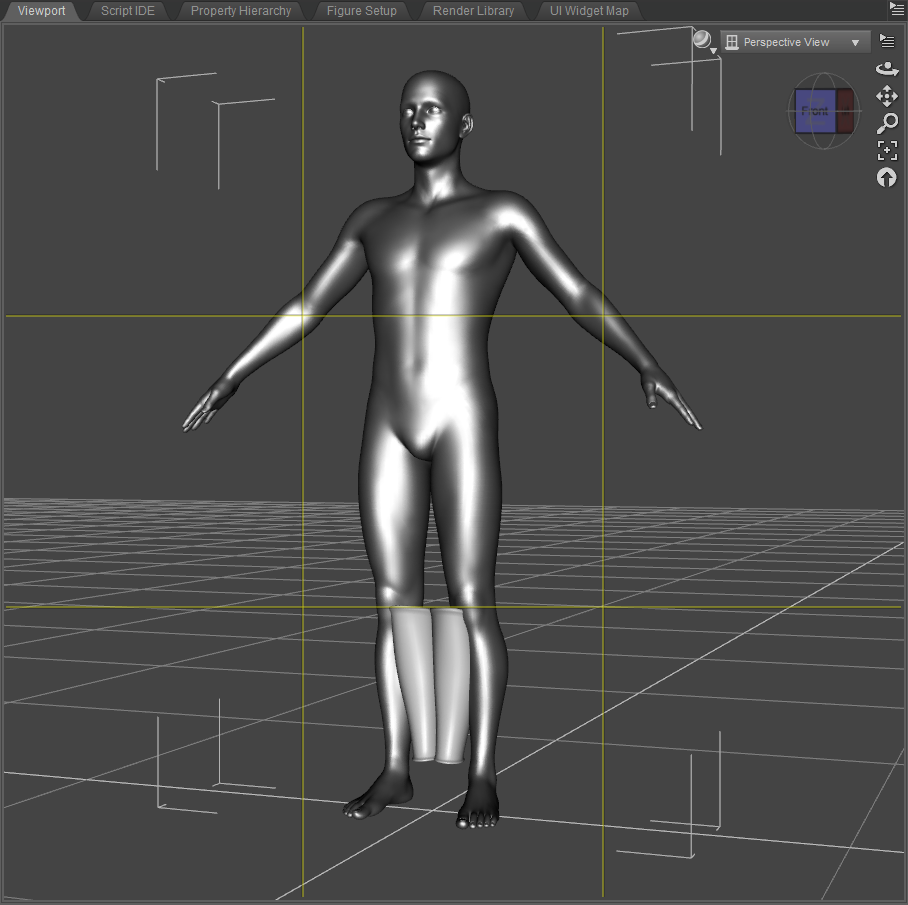The height and width of the screenshot is (905, 908).
Task: Open the Script IDE tab
Action: click(127, 11)
